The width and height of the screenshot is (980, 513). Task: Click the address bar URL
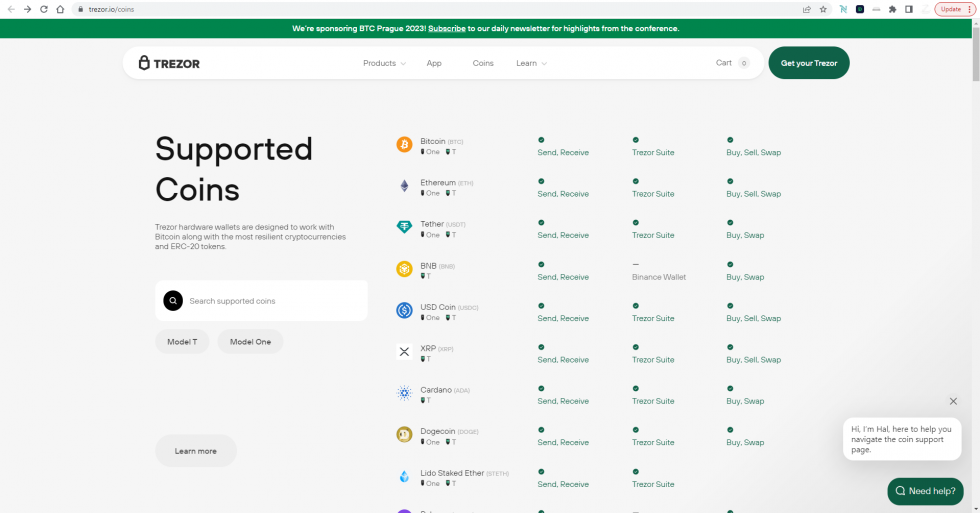pos(111,9)
